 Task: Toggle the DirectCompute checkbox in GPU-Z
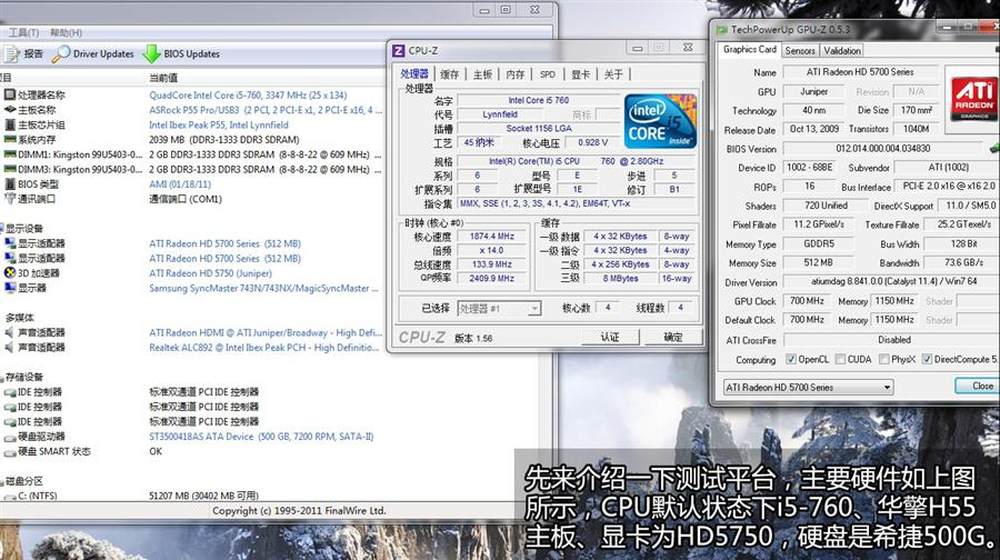pyautogui.click(x=927, y=359)
